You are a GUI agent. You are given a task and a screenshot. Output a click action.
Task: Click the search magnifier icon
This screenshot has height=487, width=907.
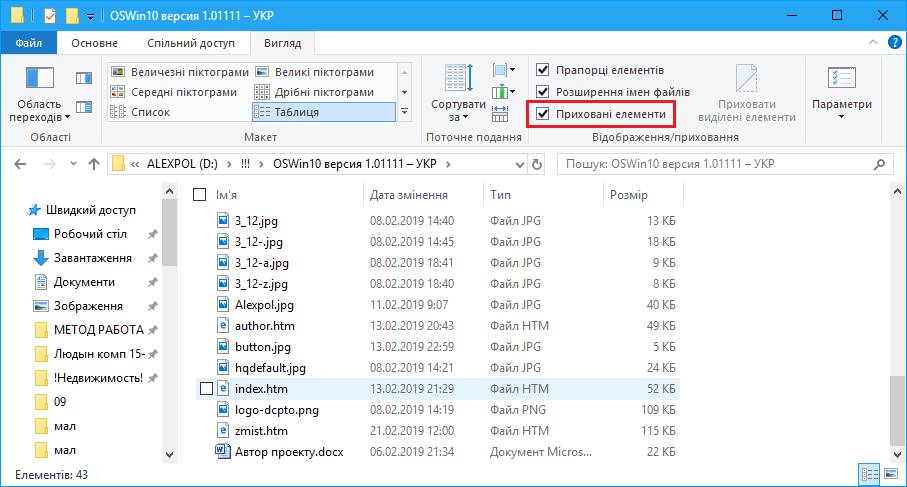(x=879, y=164)
